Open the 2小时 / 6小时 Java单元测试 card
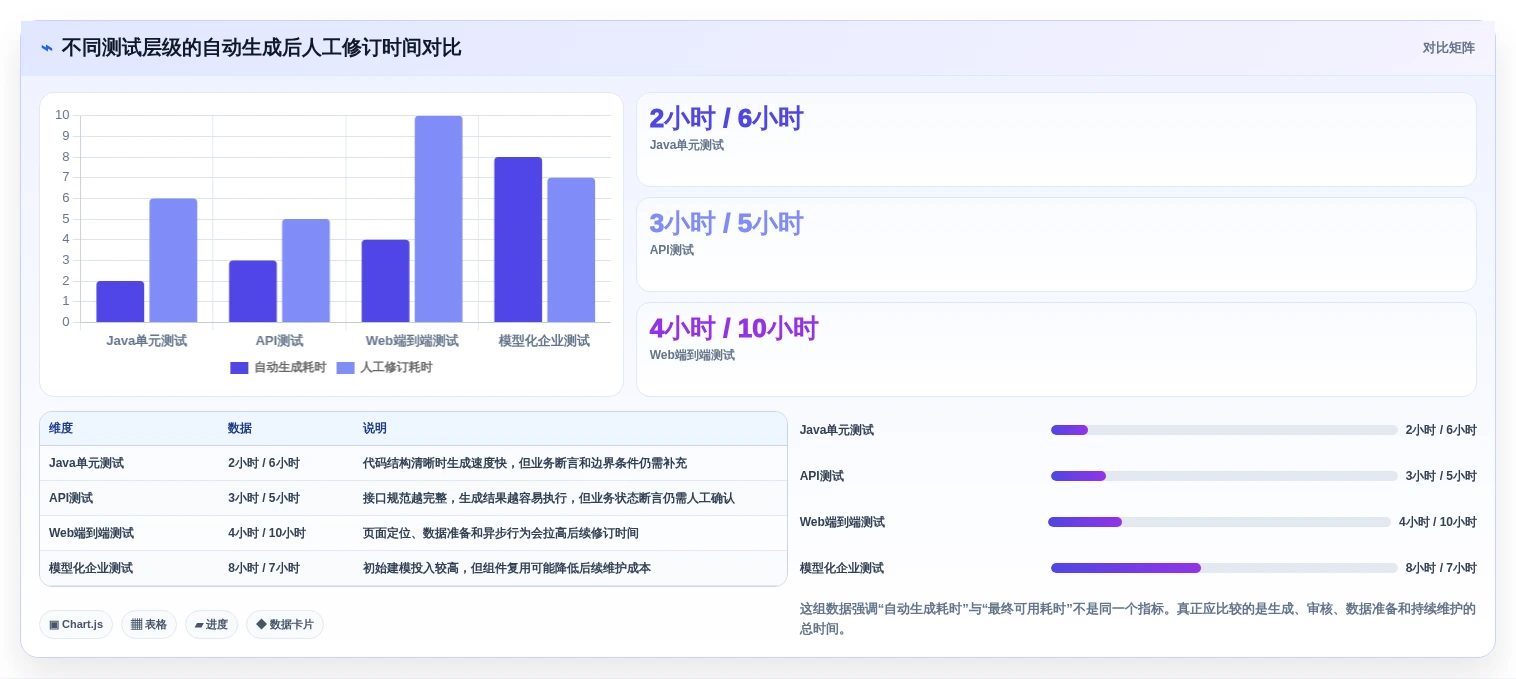Screen dimensions: 1516x679 (x=1056, y=139)
